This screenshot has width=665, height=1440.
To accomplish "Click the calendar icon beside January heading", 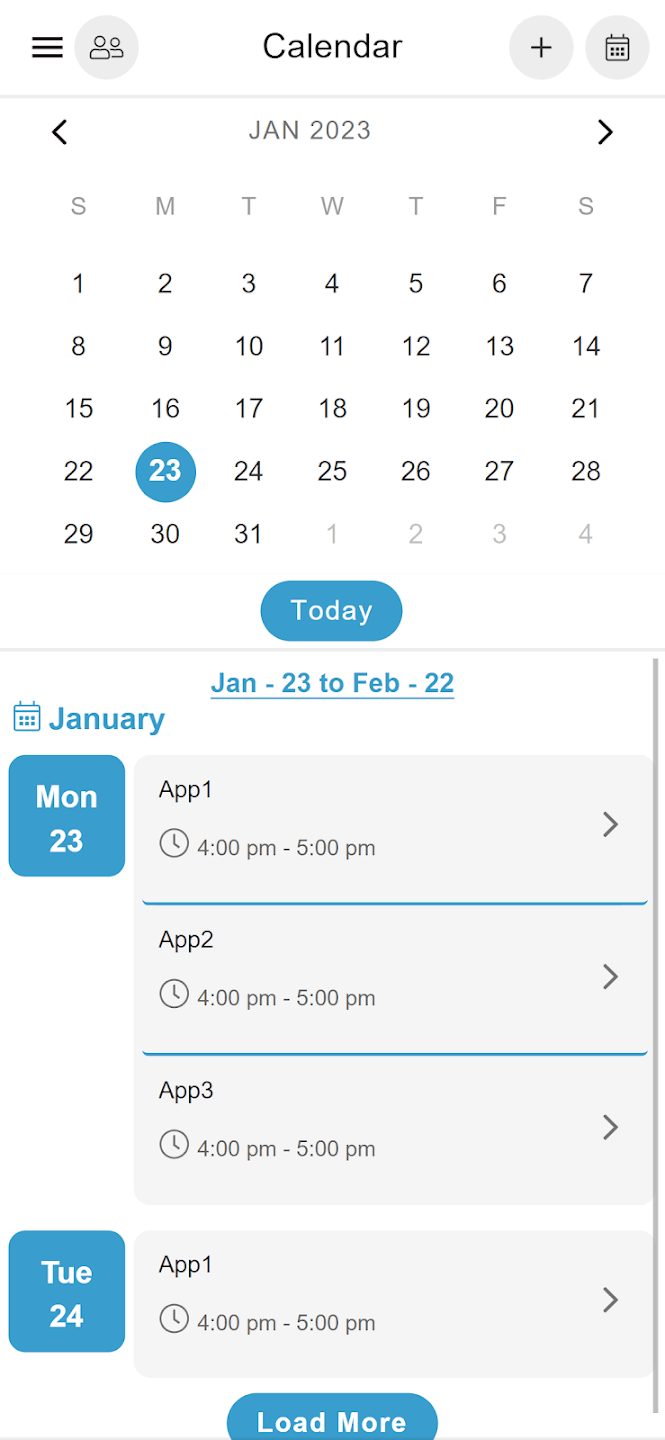I will pyautogui.click(x=27, y=717).
